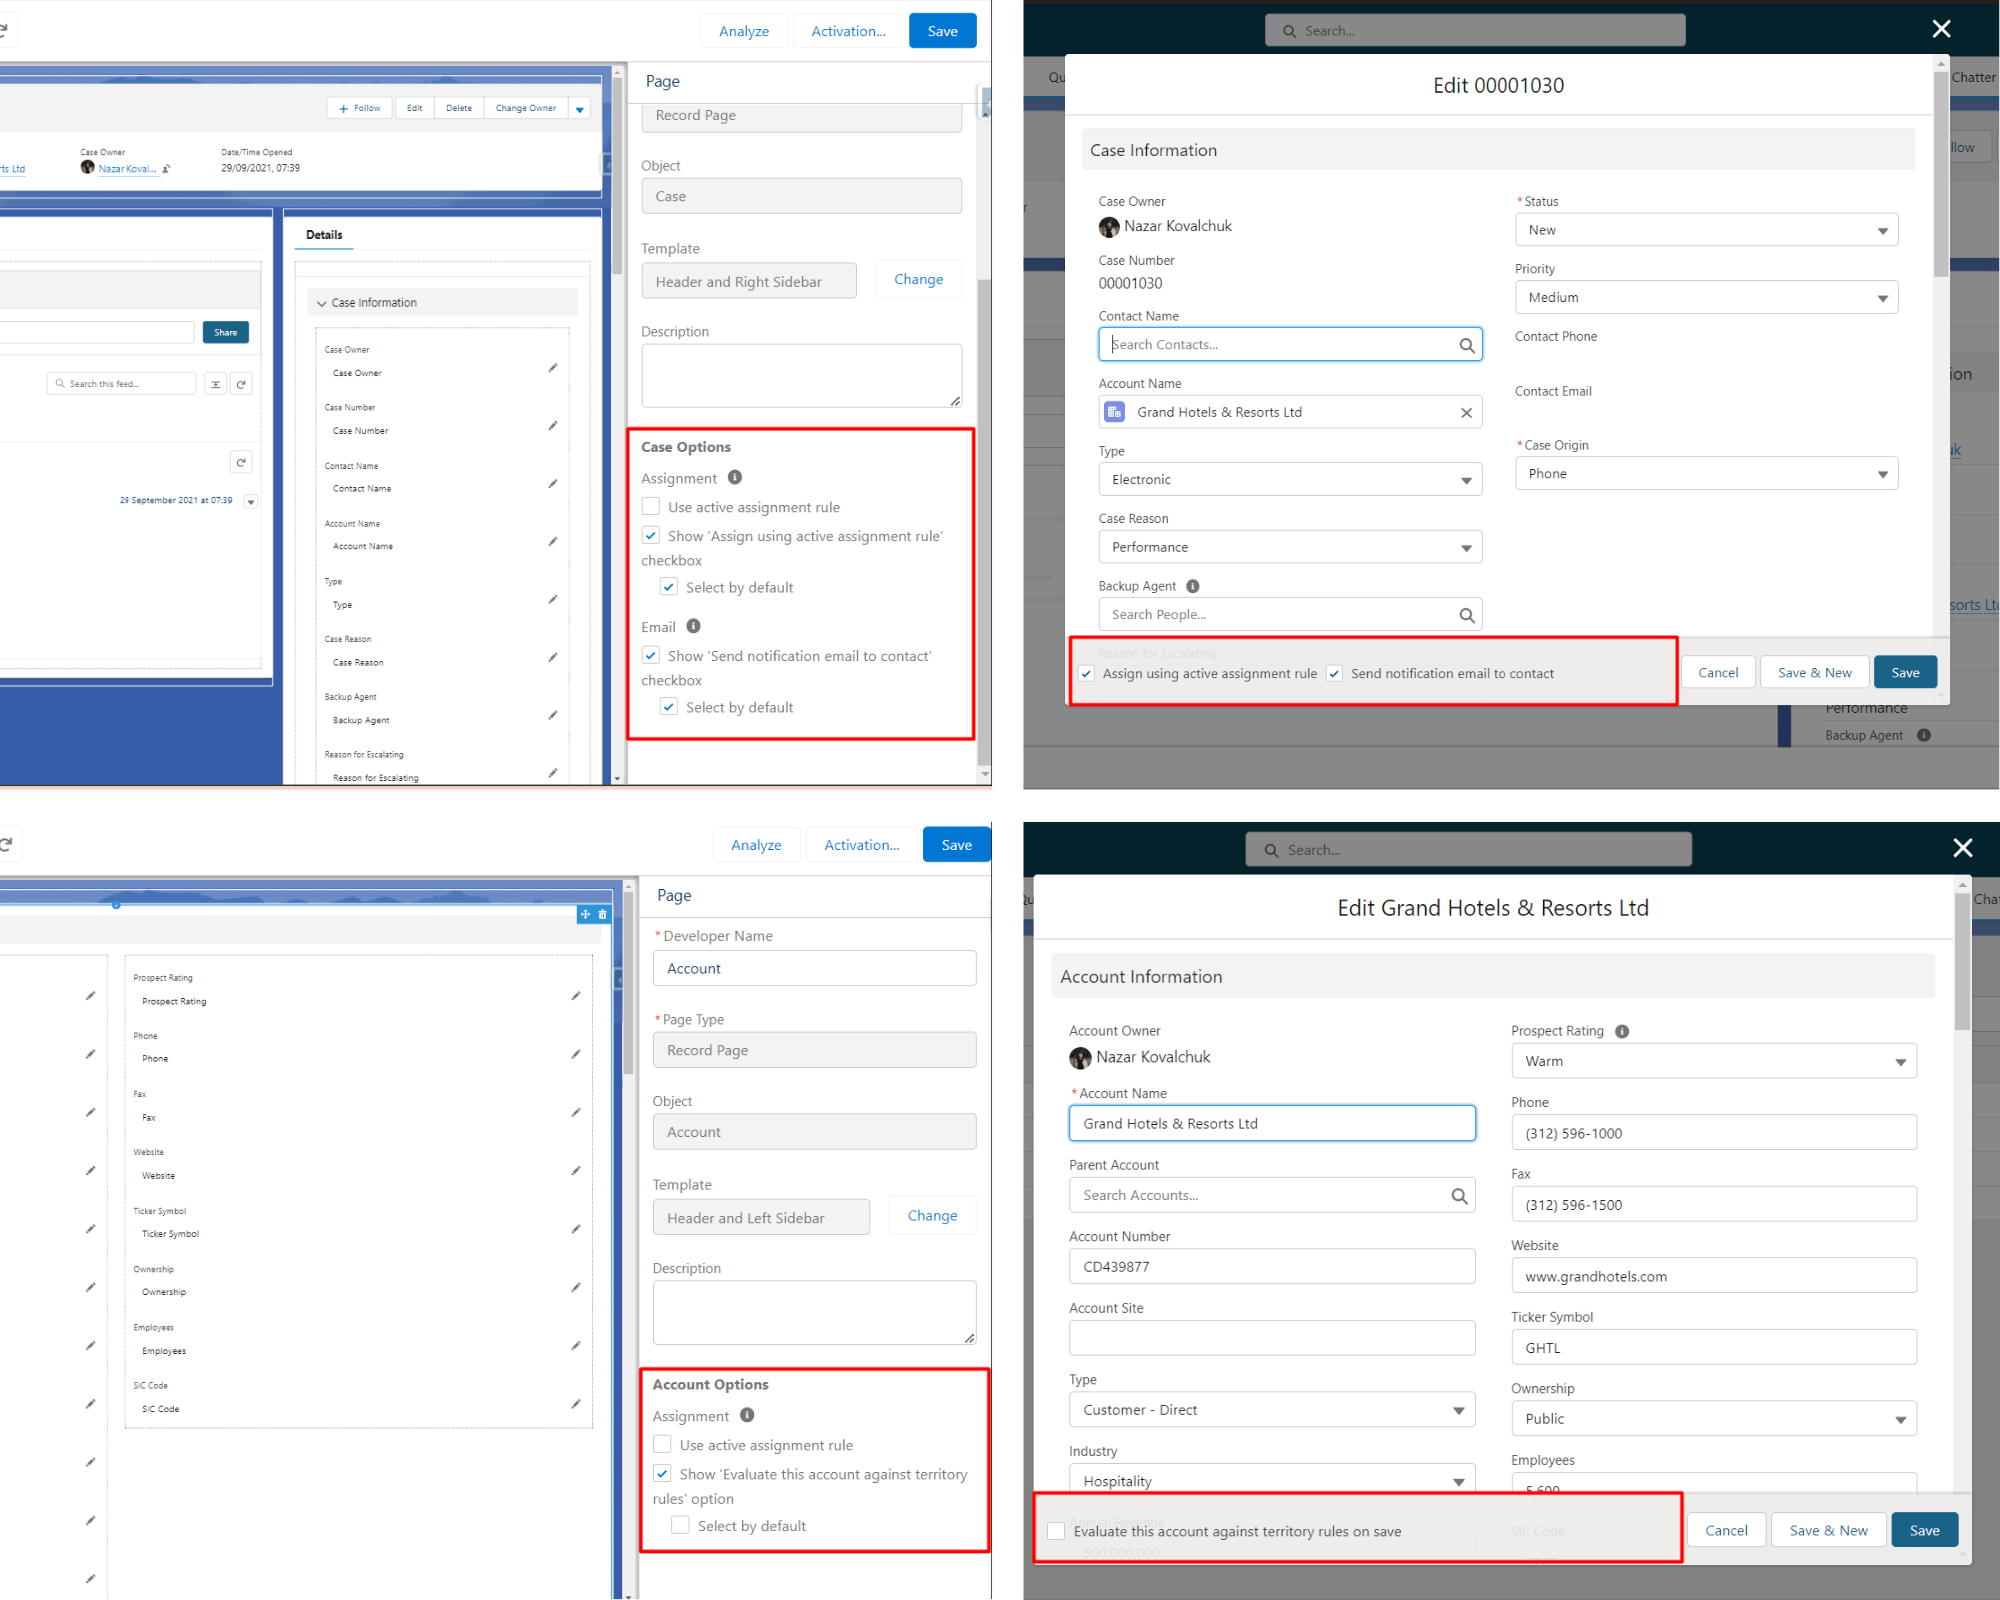This screenshot has width=2000, height=1600.
Task: Click the Account Name input field
Action: (1272, 1123)
